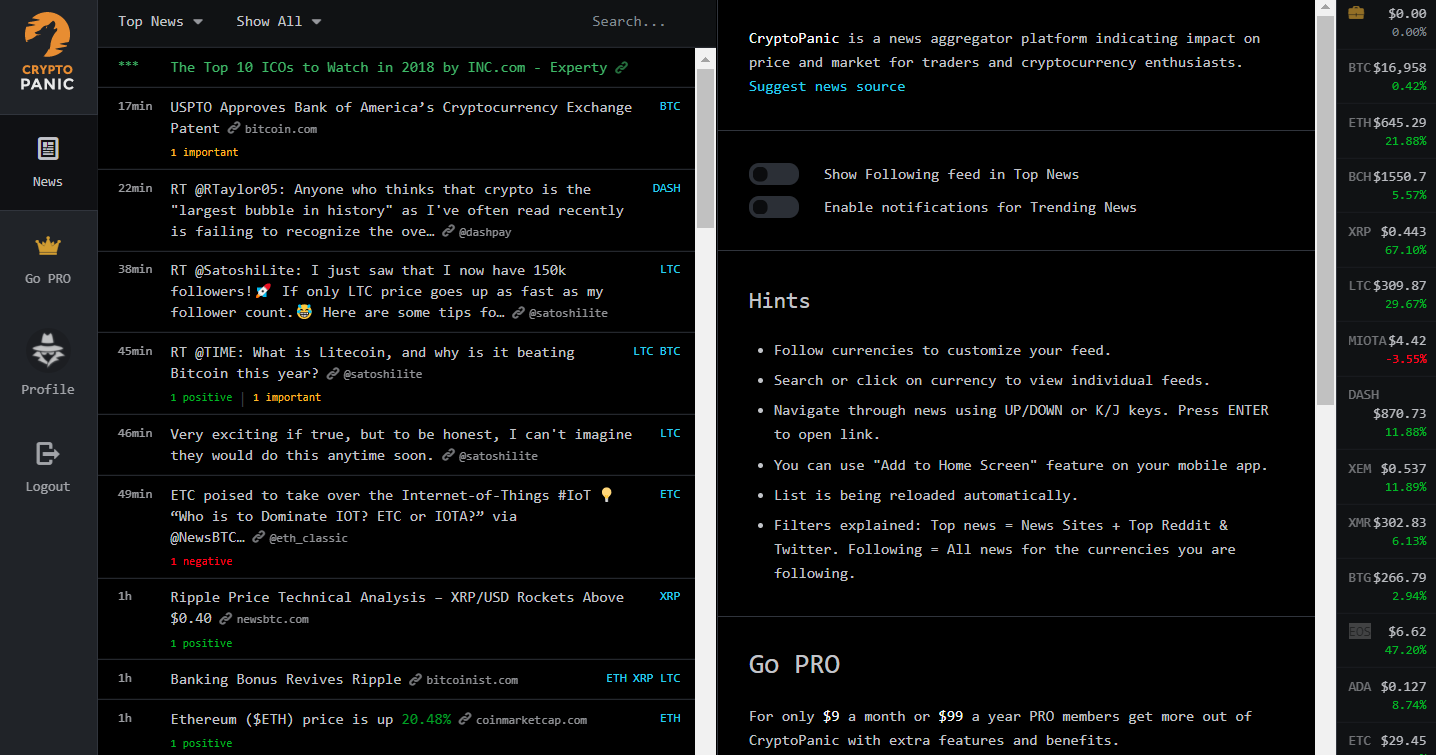This screenshot has height=755, width=1436.
Task: Click ETC tag on IoT post
Action: pos(670,494)
